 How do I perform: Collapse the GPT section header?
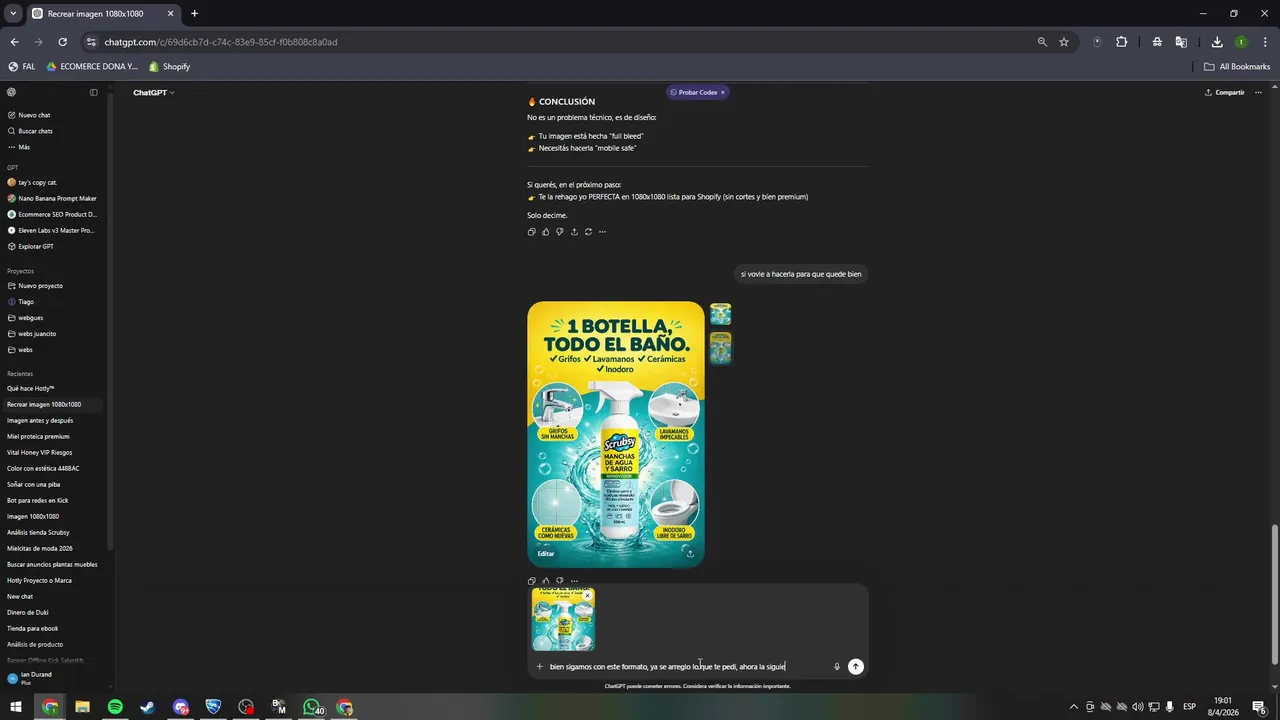click(x=13, y=168)
